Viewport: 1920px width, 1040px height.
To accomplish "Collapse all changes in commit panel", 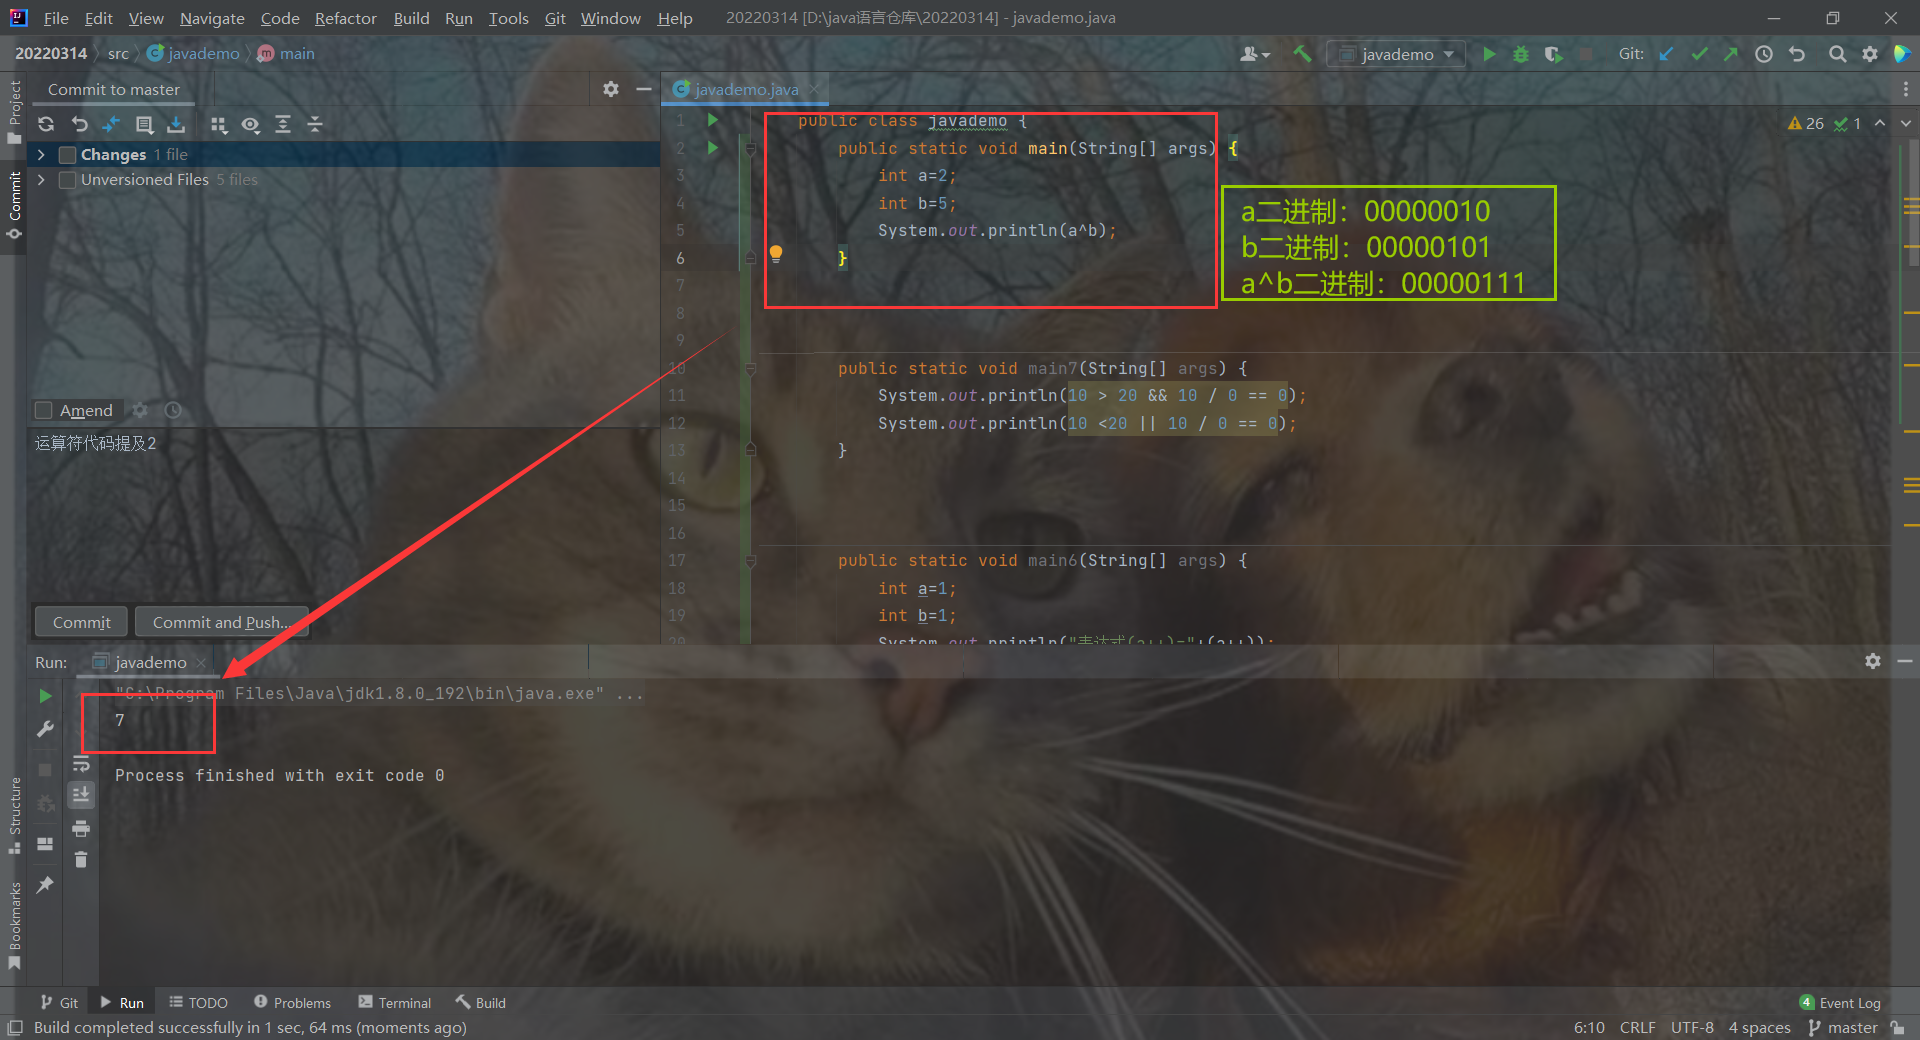I will [315, 124].
